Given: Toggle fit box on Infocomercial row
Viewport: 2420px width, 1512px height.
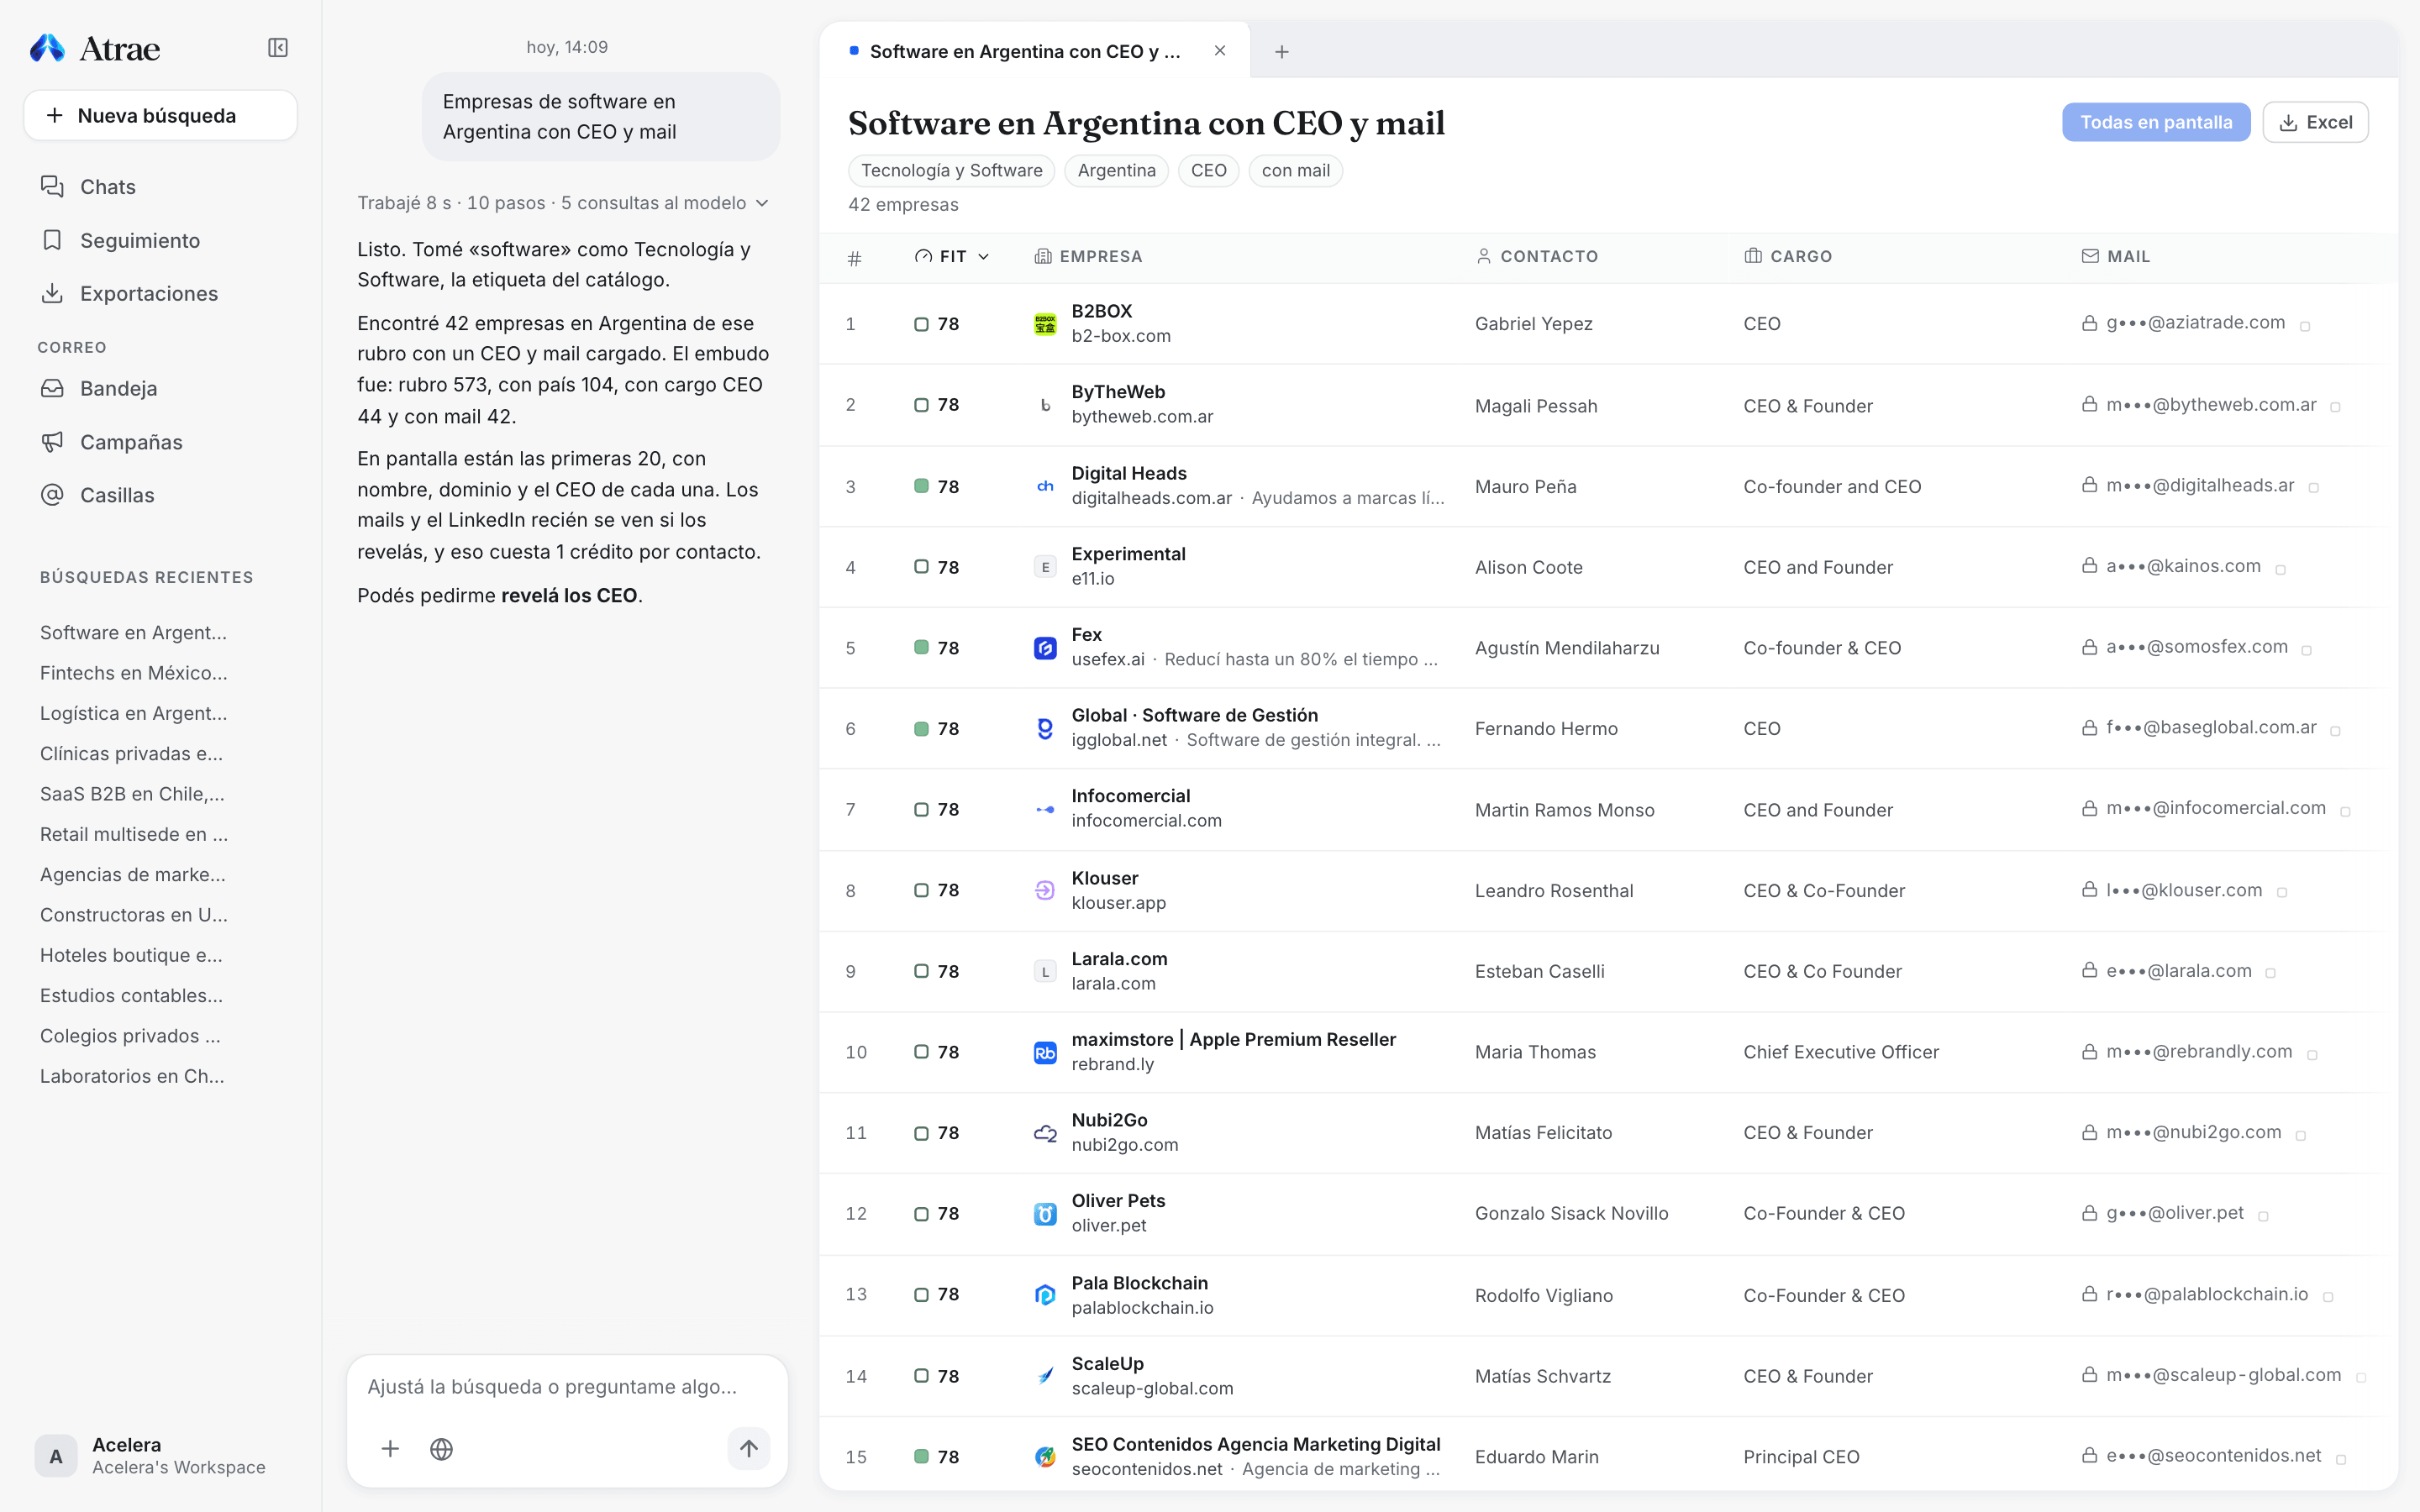Looking at the screenshot, I should click(921, 809).
